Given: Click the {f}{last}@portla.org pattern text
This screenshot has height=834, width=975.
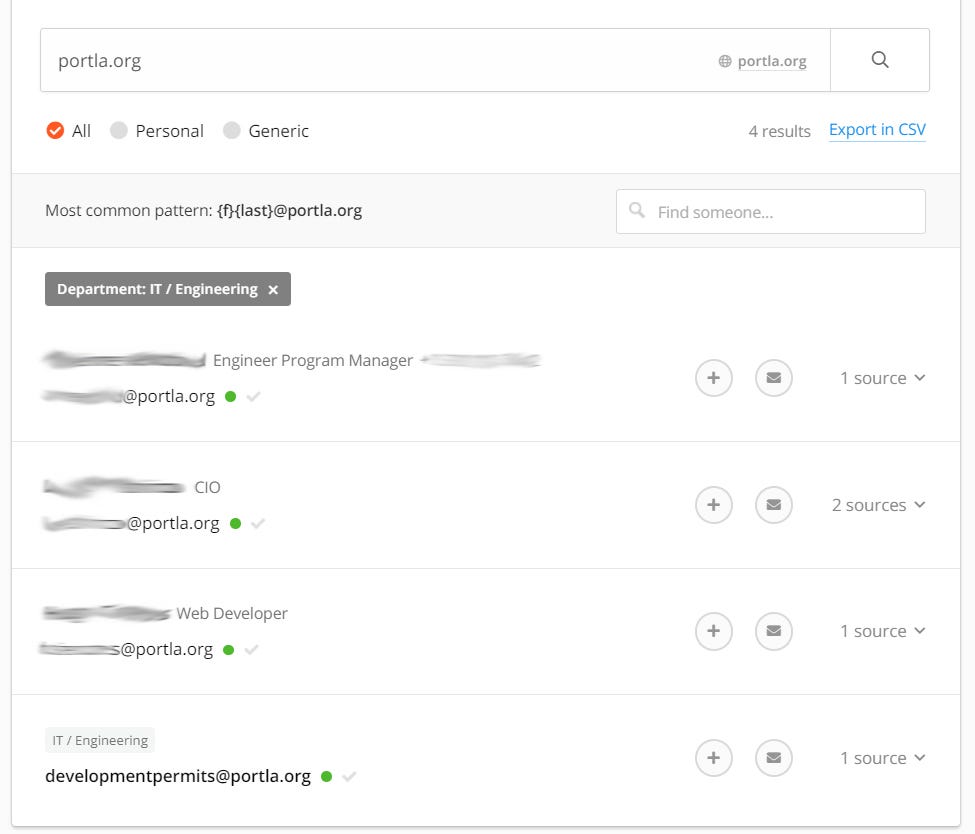Looking at the screenshot, I should (x=289, y=210).
